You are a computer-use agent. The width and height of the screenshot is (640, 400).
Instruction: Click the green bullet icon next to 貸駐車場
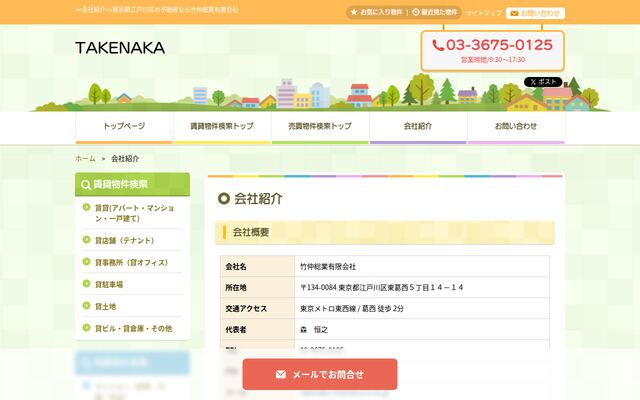86,284
